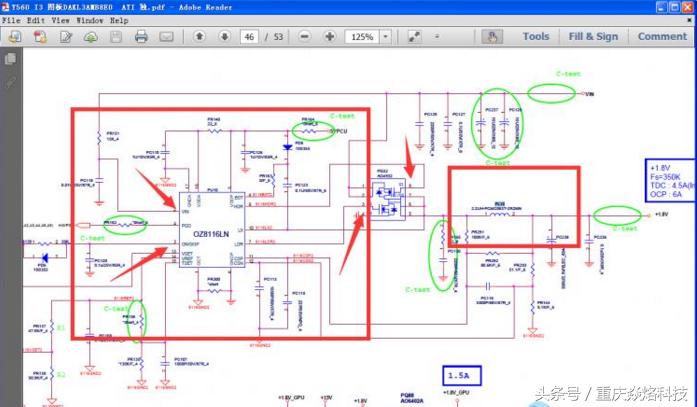
Task: Go to the previous page arrow
Action: click(199, 37)
